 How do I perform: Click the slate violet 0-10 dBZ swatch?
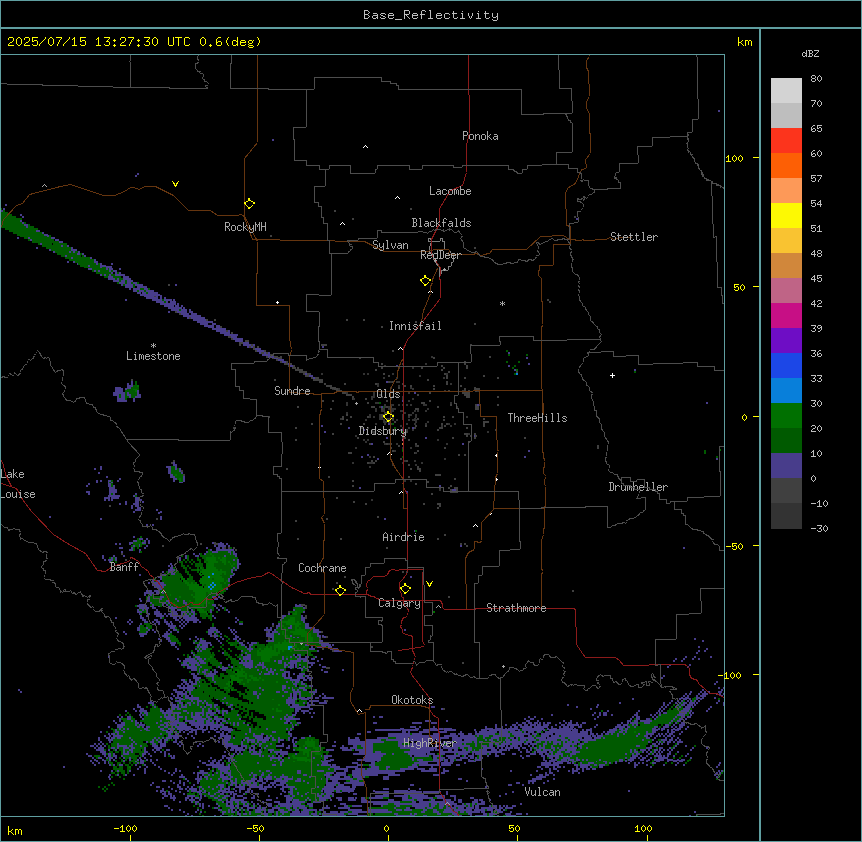click(786, 466)
